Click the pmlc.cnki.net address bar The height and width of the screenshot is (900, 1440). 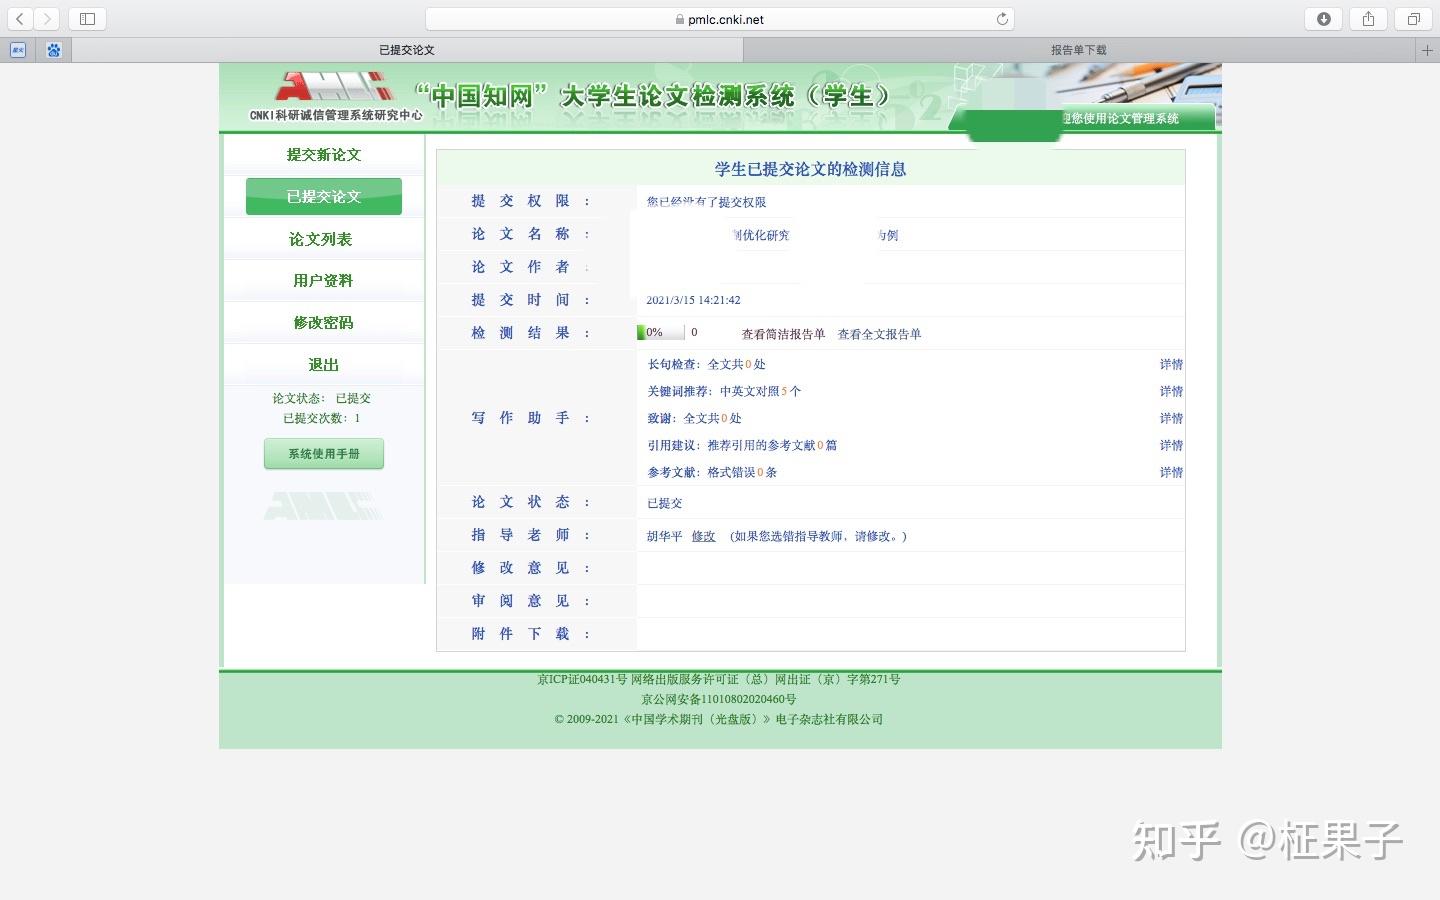[x=719, y=19]
